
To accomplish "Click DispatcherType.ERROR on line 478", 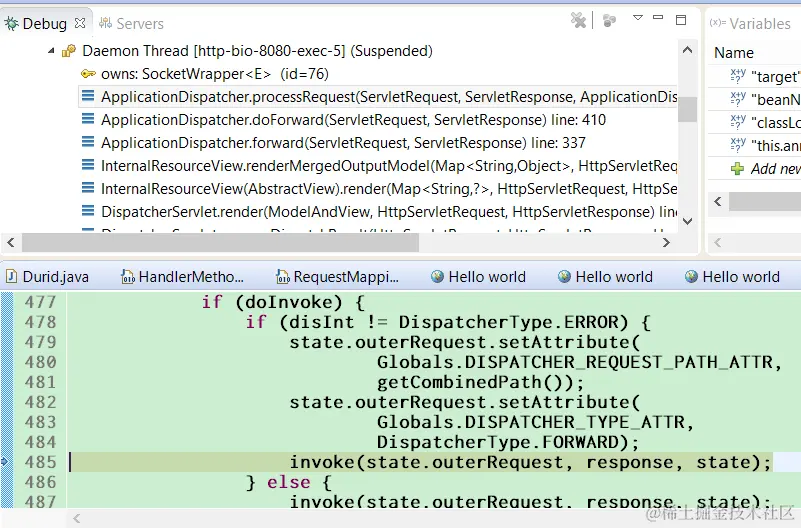I will tap(508, 322).
